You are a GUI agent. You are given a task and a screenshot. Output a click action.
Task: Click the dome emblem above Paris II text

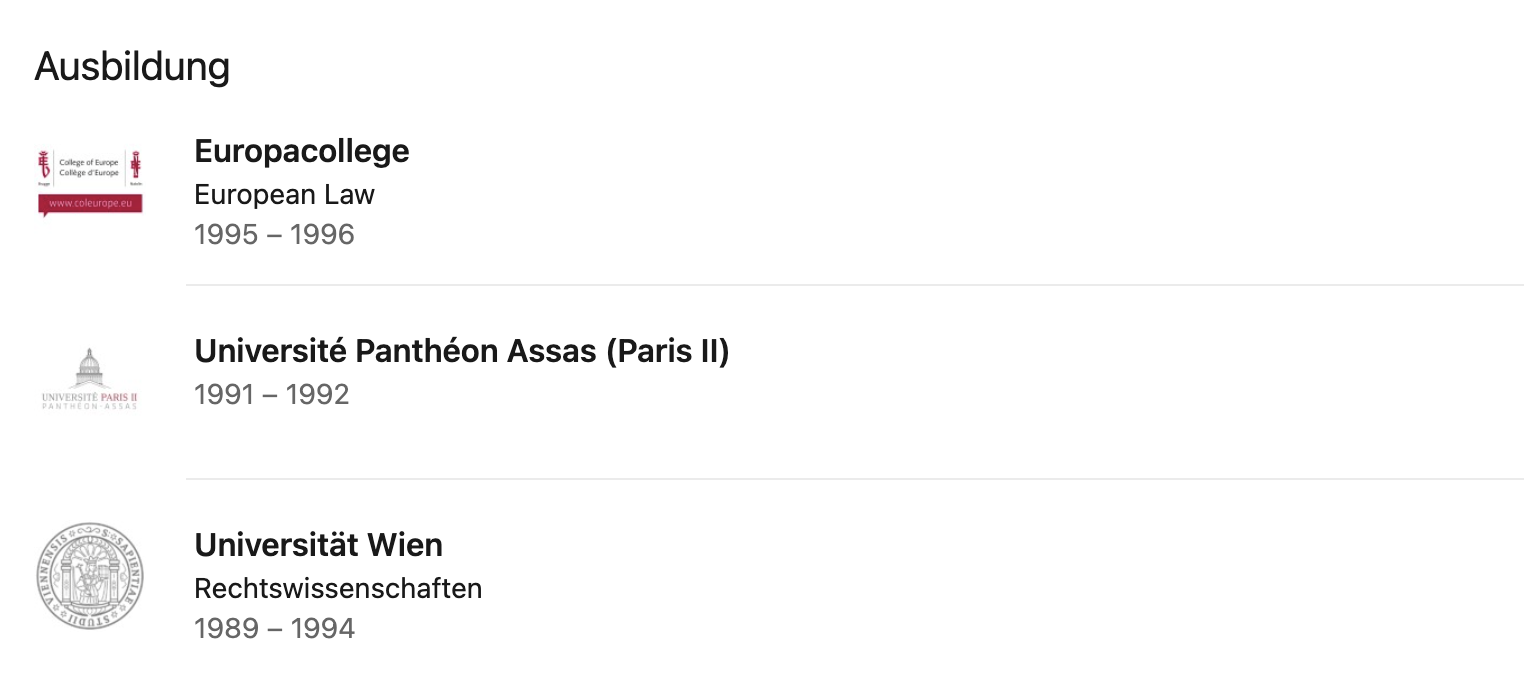pos(90,367)
